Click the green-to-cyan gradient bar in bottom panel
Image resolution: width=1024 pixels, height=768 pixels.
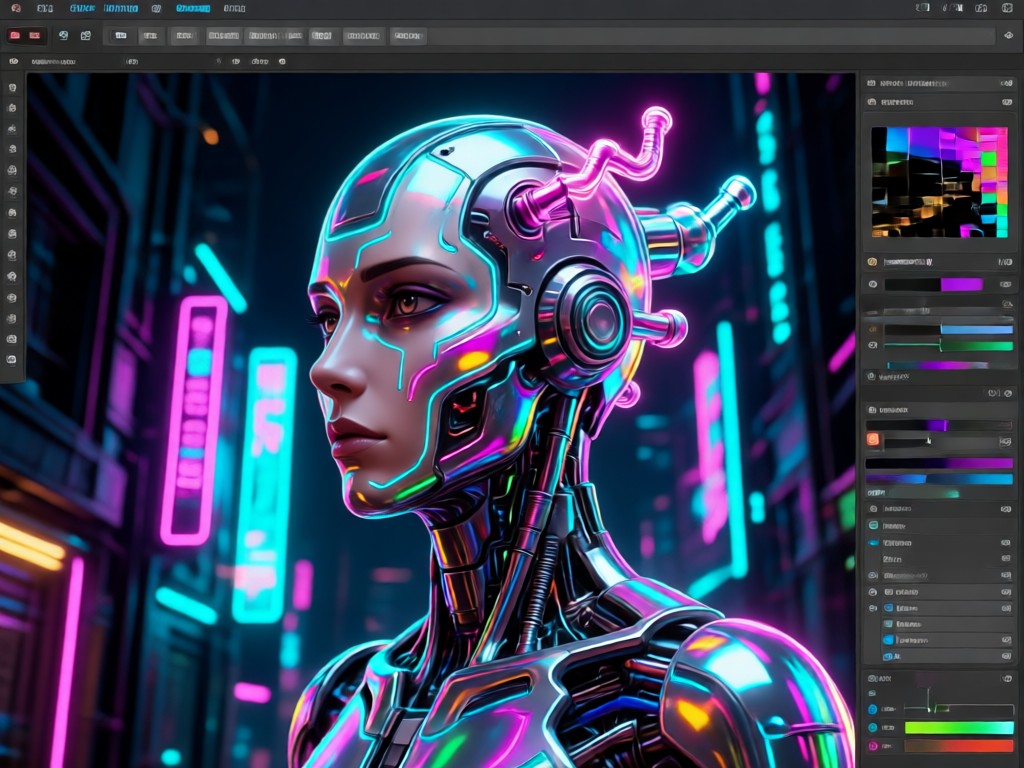959,728
